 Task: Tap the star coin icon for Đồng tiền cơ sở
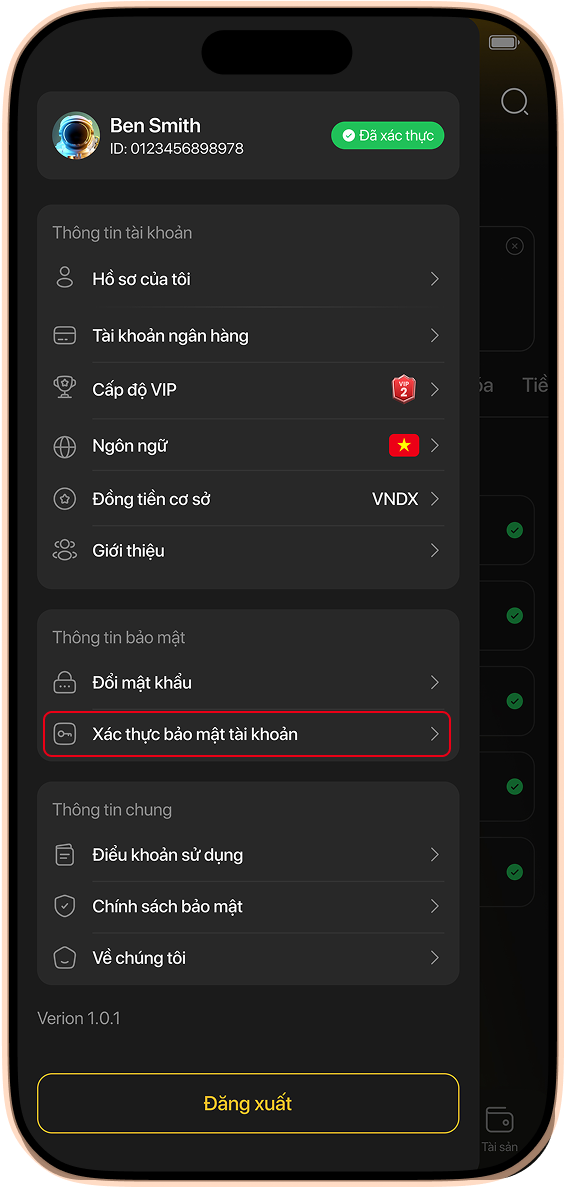[x=65, y=500]
